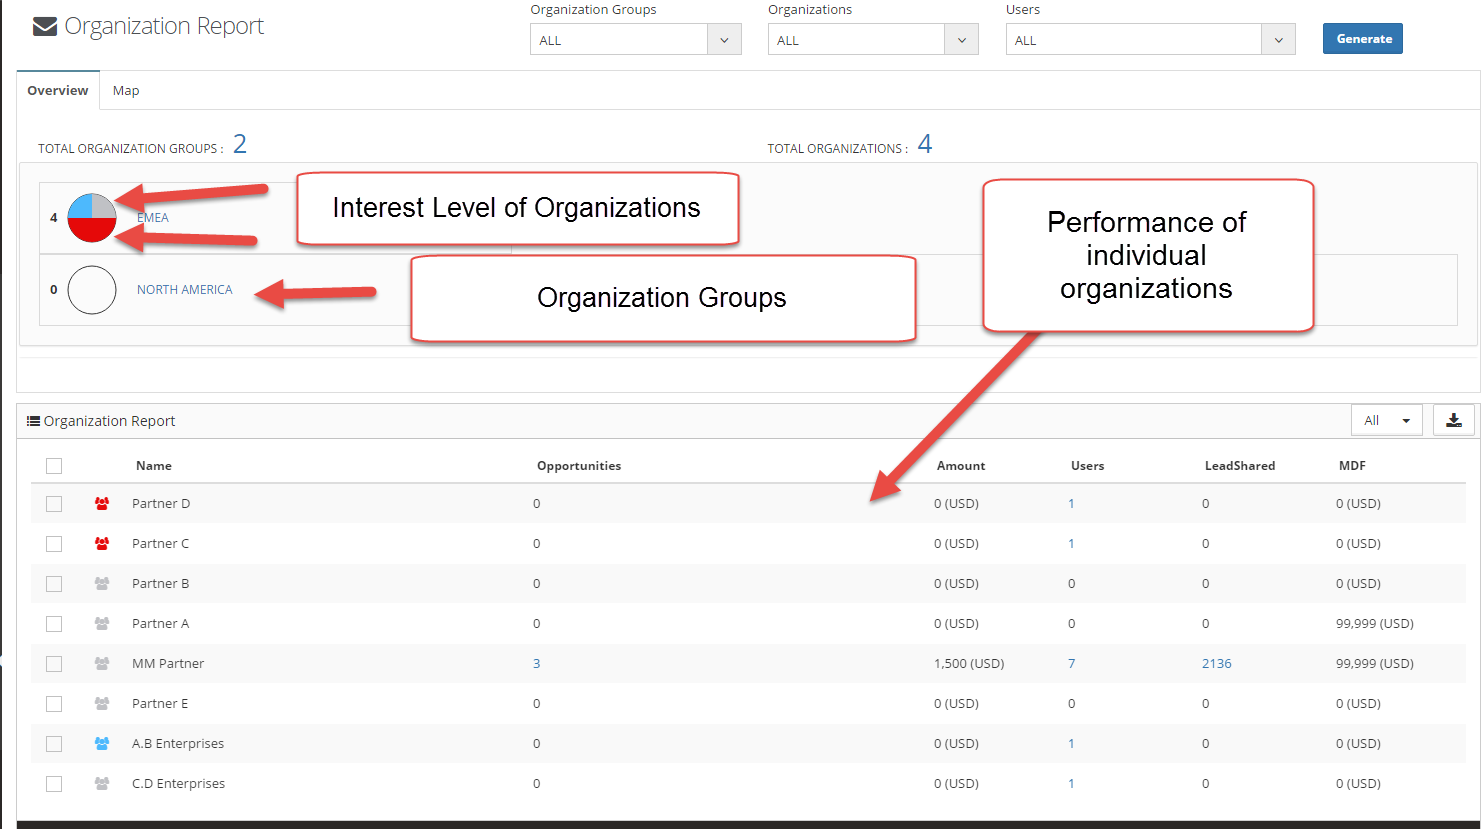
Task: Click the list icon beside Organization Report panel title
Action: [33, 421]
